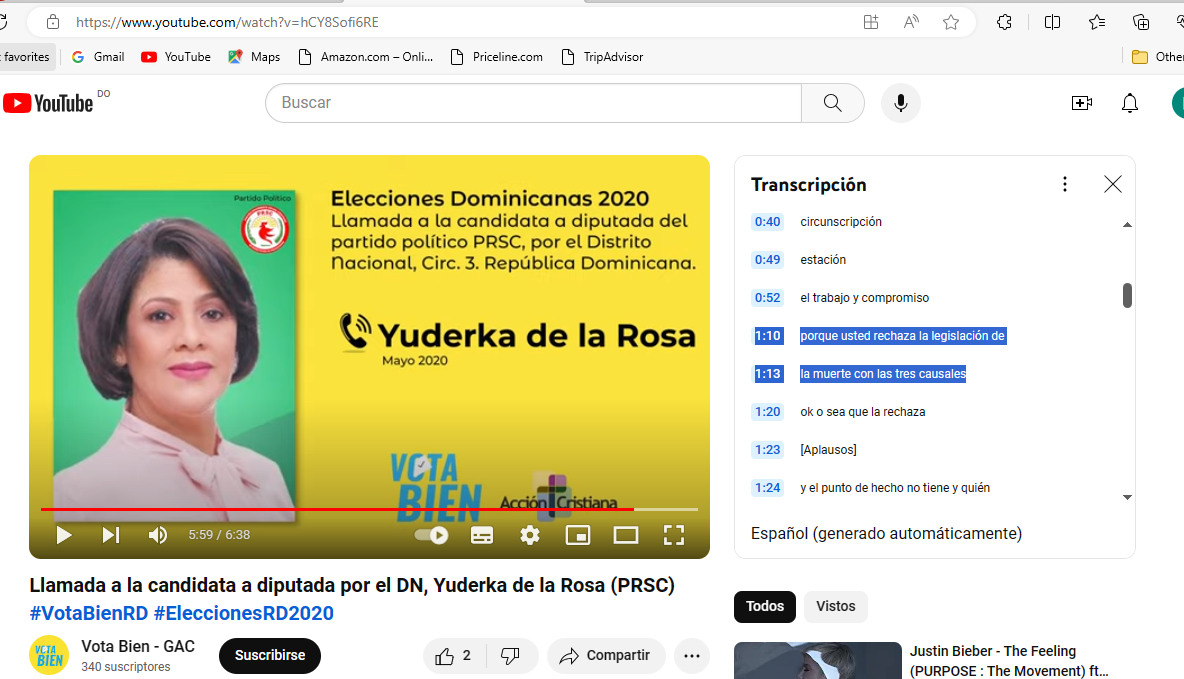Open Collections icon

(x=1141, y=22)
